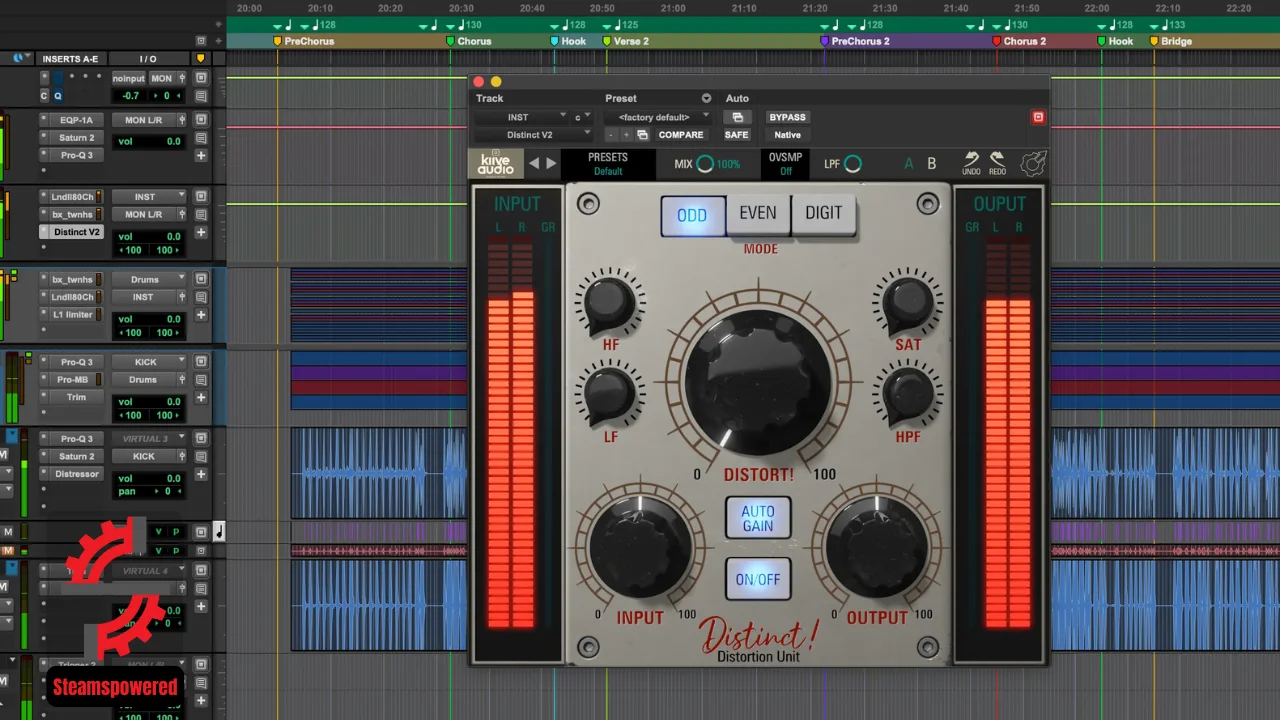
Task: Click the Q button on the top track
Action: click(x=58, y=96)
